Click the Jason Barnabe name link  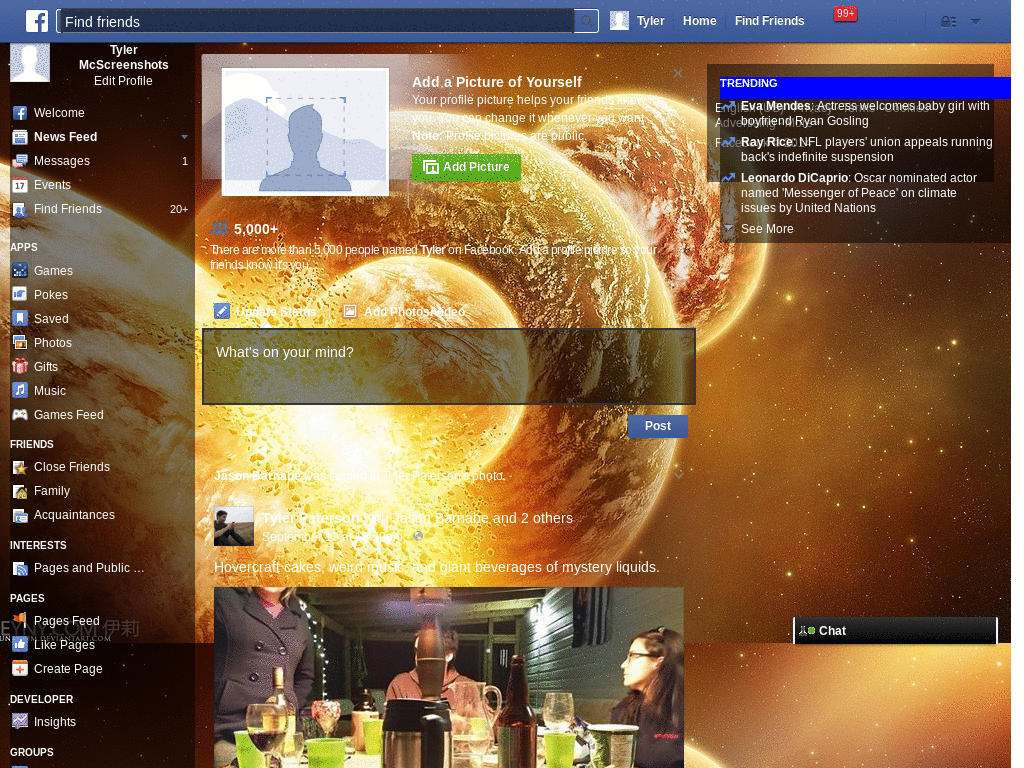(x=257, y=476)
